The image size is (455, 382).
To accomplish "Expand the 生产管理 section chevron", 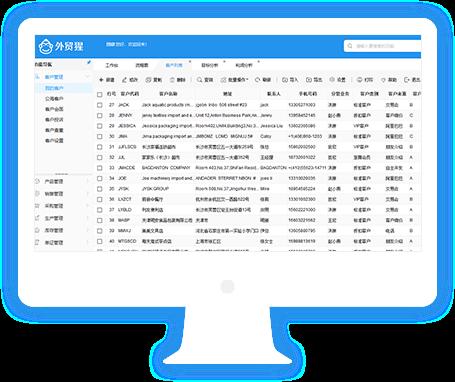I will (x=88, y=218).
